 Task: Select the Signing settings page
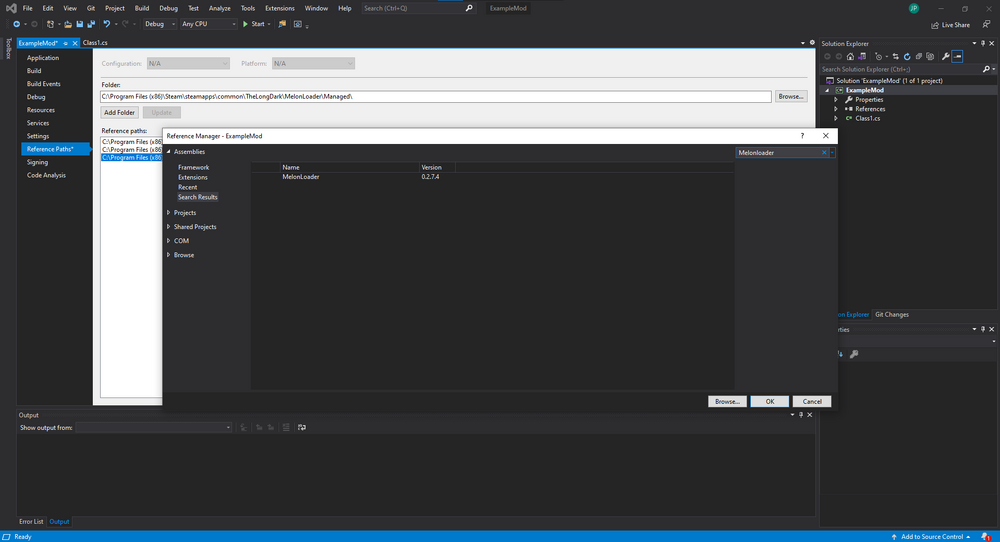(37, 162)
